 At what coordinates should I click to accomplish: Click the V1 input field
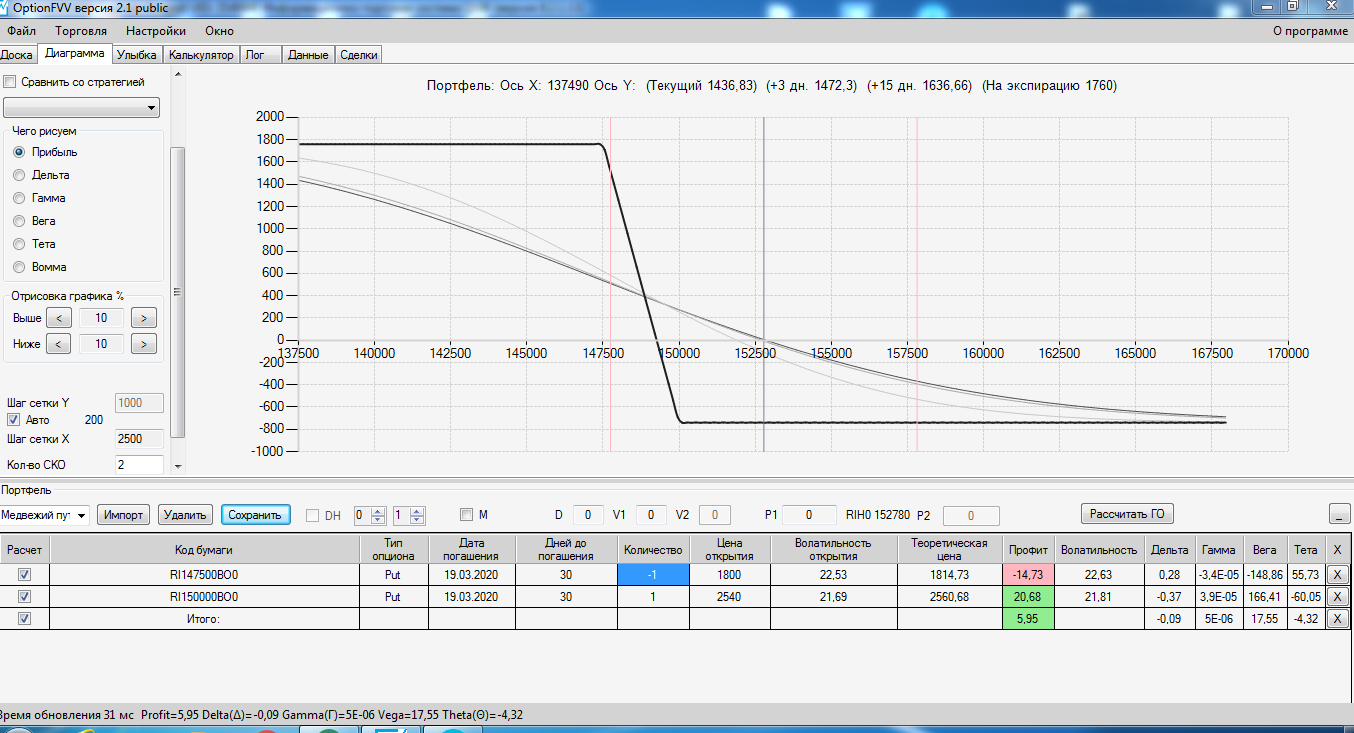click(x=650, y=515)
